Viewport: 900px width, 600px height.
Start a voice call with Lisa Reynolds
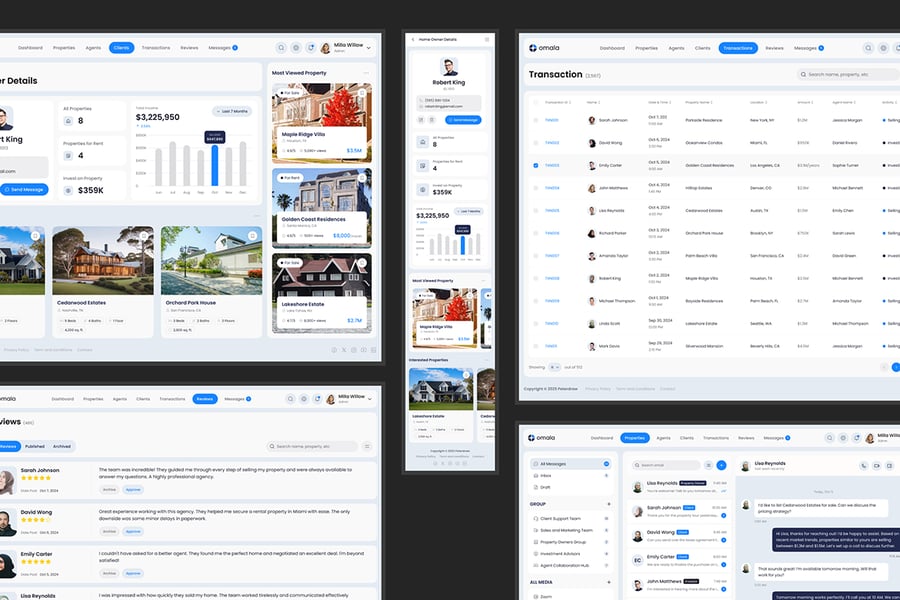[x=863, y=466]
